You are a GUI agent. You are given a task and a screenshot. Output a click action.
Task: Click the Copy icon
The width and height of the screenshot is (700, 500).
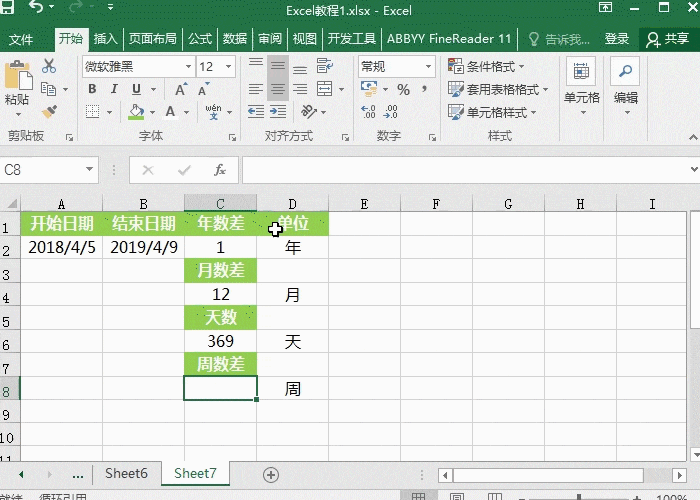tap(48, 89)
